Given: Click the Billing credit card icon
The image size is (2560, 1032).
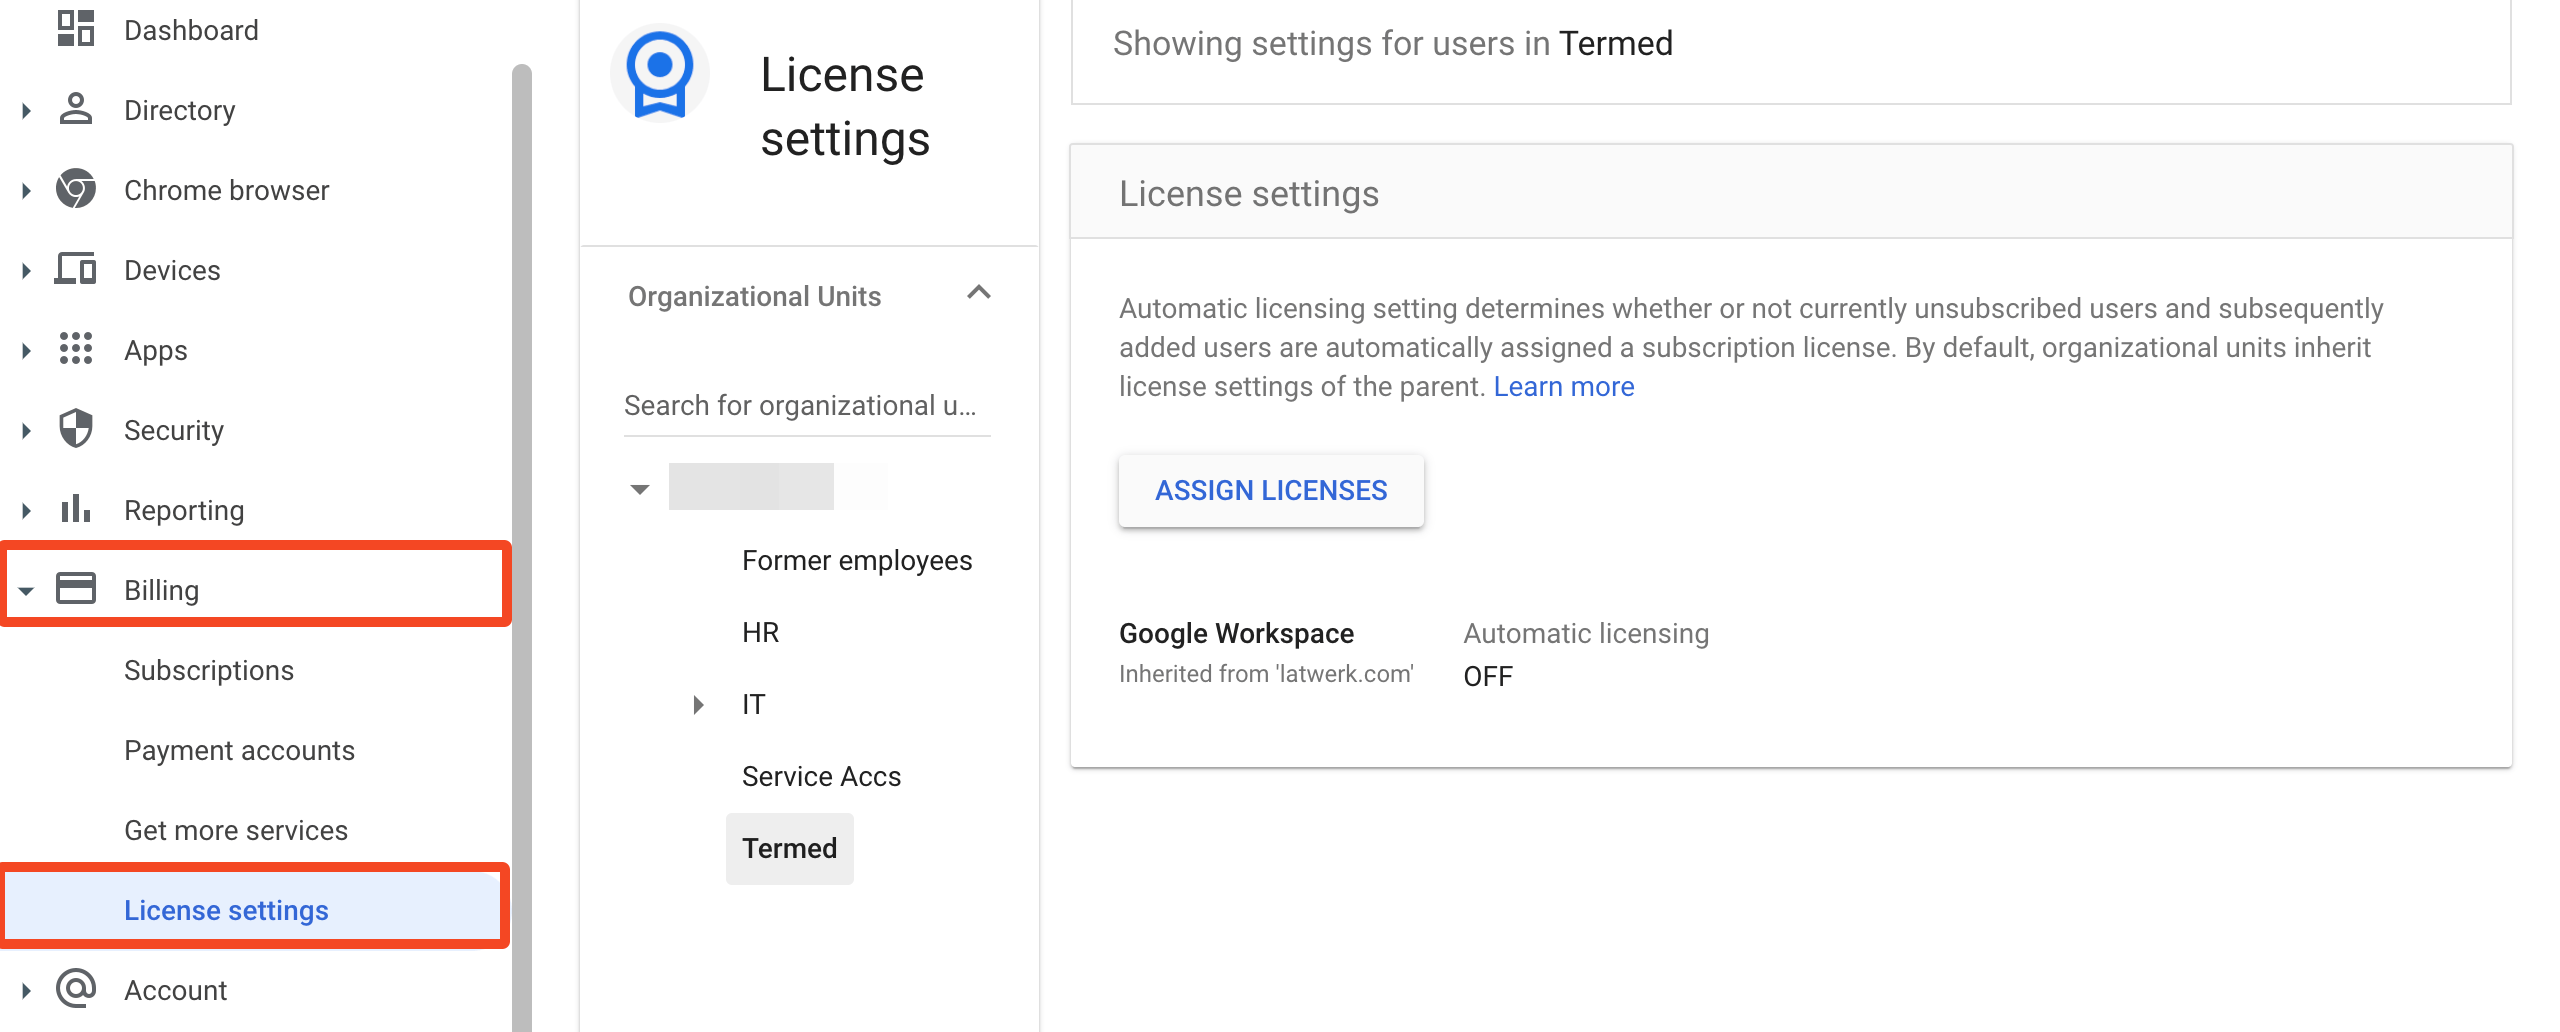Looking at the screenshot, I should [x=76, y=588].
